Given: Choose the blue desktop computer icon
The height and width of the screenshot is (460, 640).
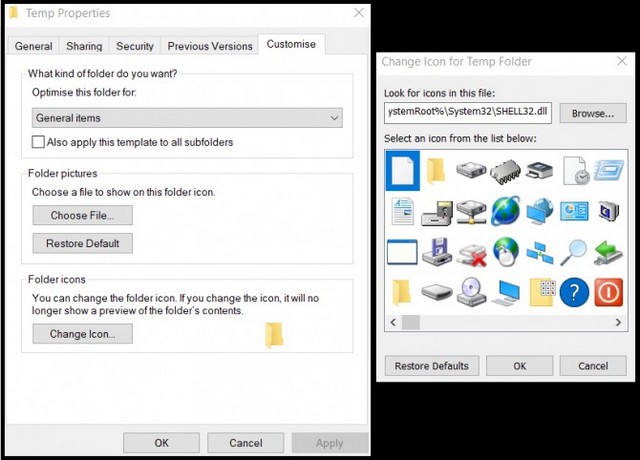Looking at the screenshot, I should (505, 293).
